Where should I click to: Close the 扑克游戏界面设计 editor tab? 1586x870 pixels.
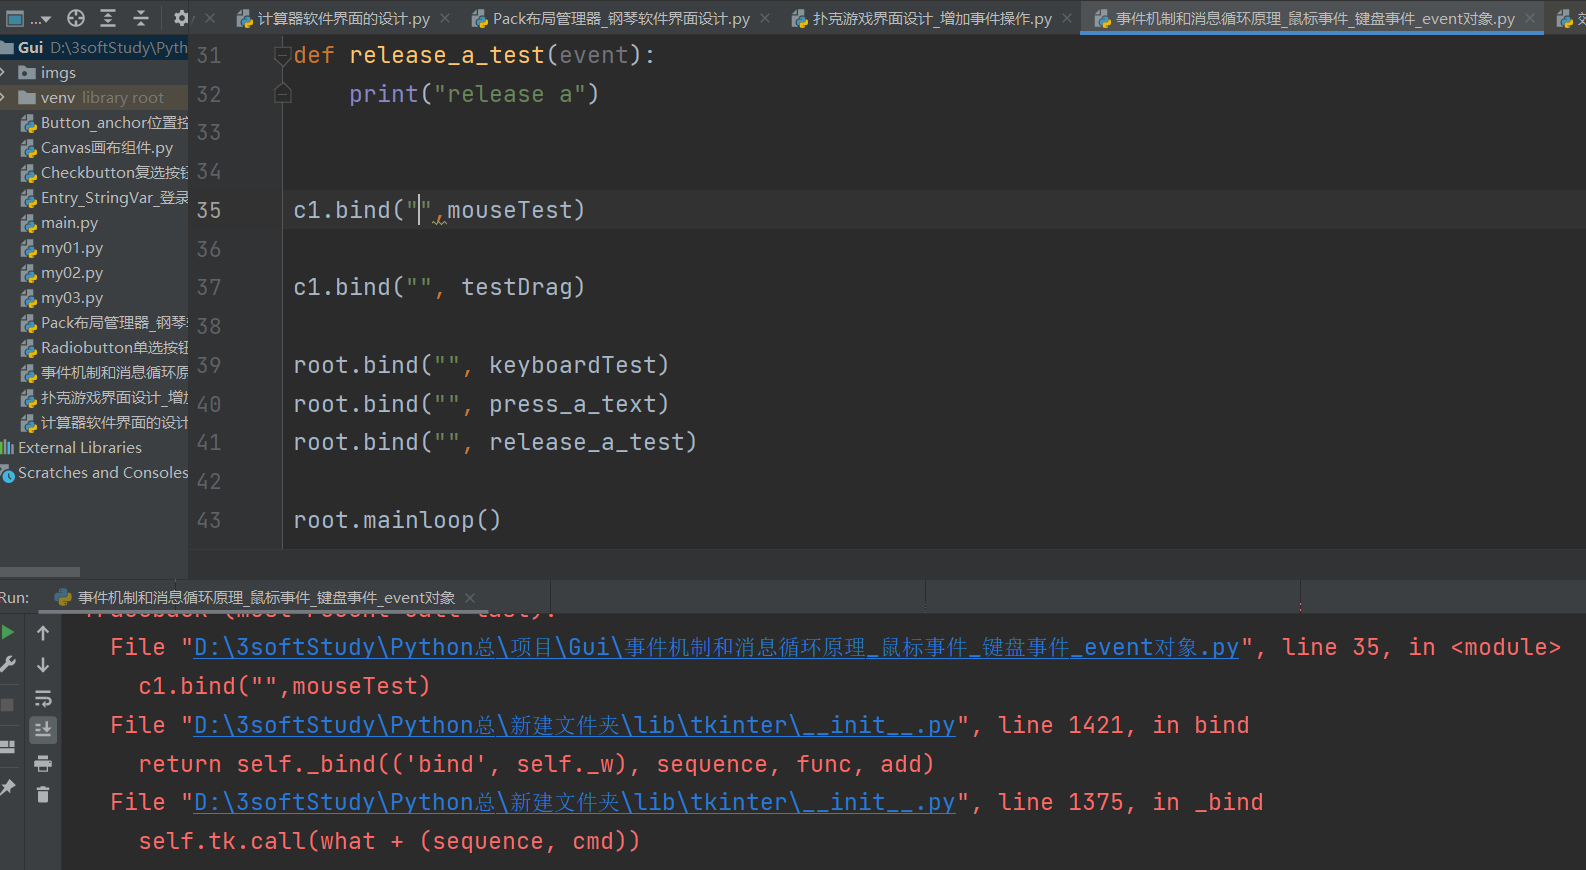(1067, 18)
